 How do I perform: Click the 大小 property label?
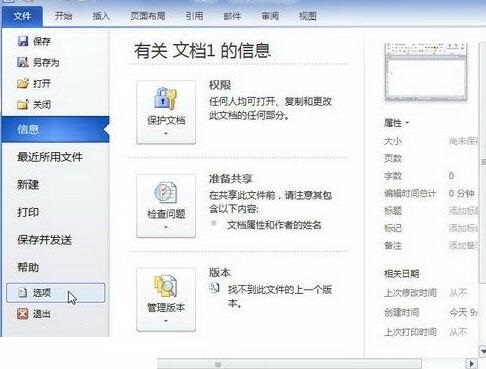(393, 141)
